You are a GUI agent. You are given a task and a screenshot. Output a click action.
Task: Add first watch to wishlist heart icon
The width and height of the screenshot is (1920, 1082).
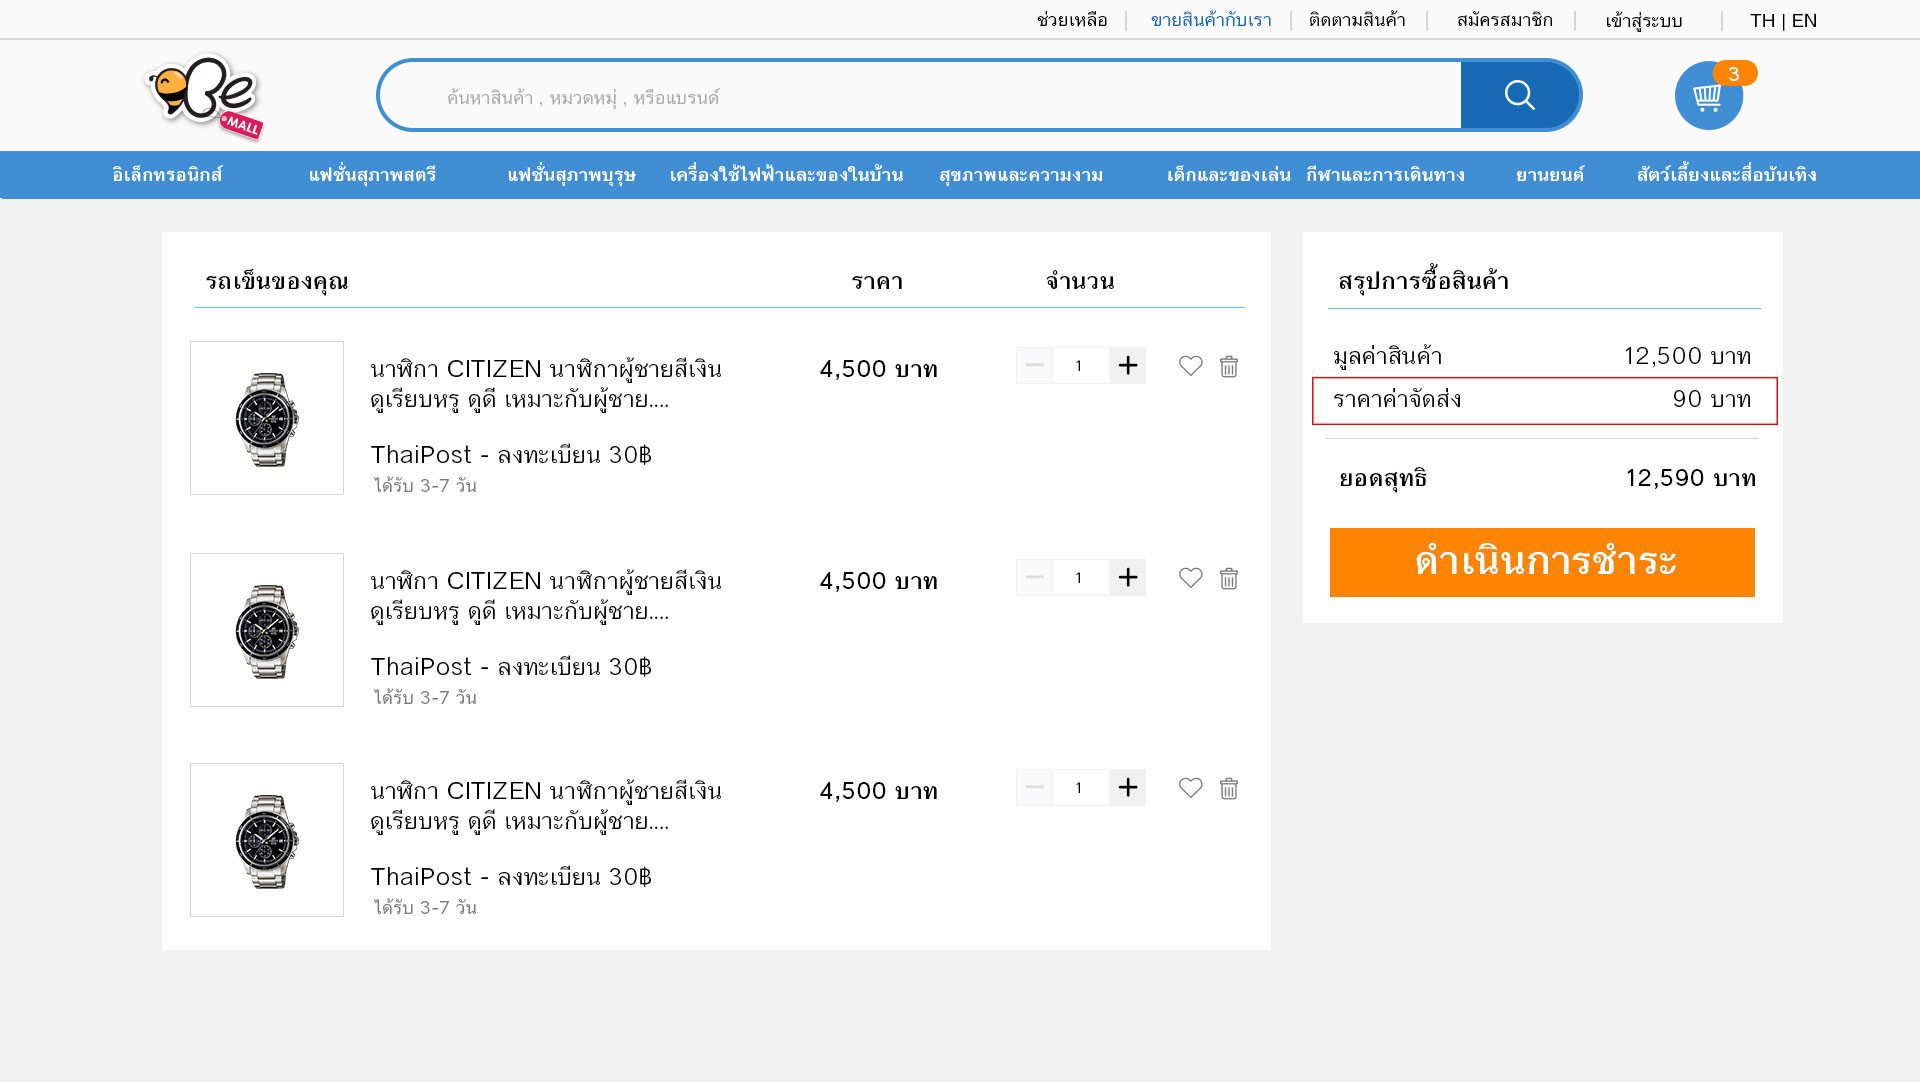click(x=1190, y=366)
